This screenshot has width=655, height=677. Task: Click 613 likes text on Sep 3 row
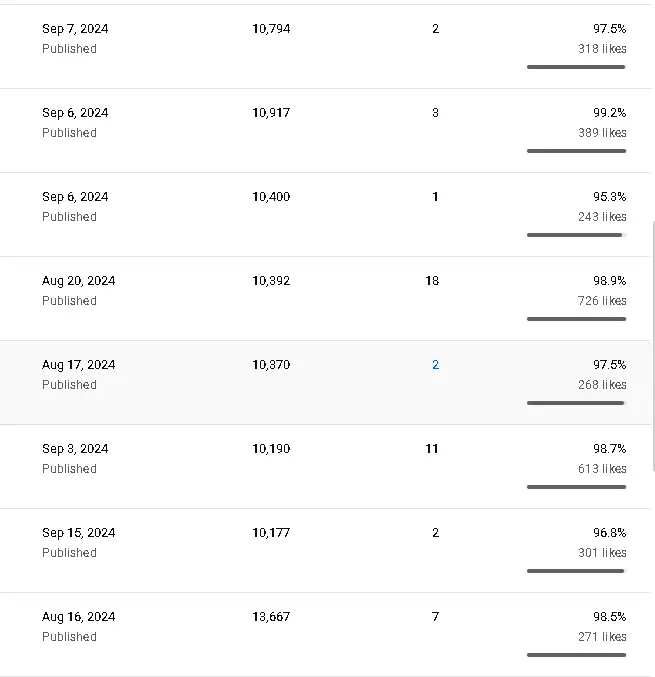(602, 469)
